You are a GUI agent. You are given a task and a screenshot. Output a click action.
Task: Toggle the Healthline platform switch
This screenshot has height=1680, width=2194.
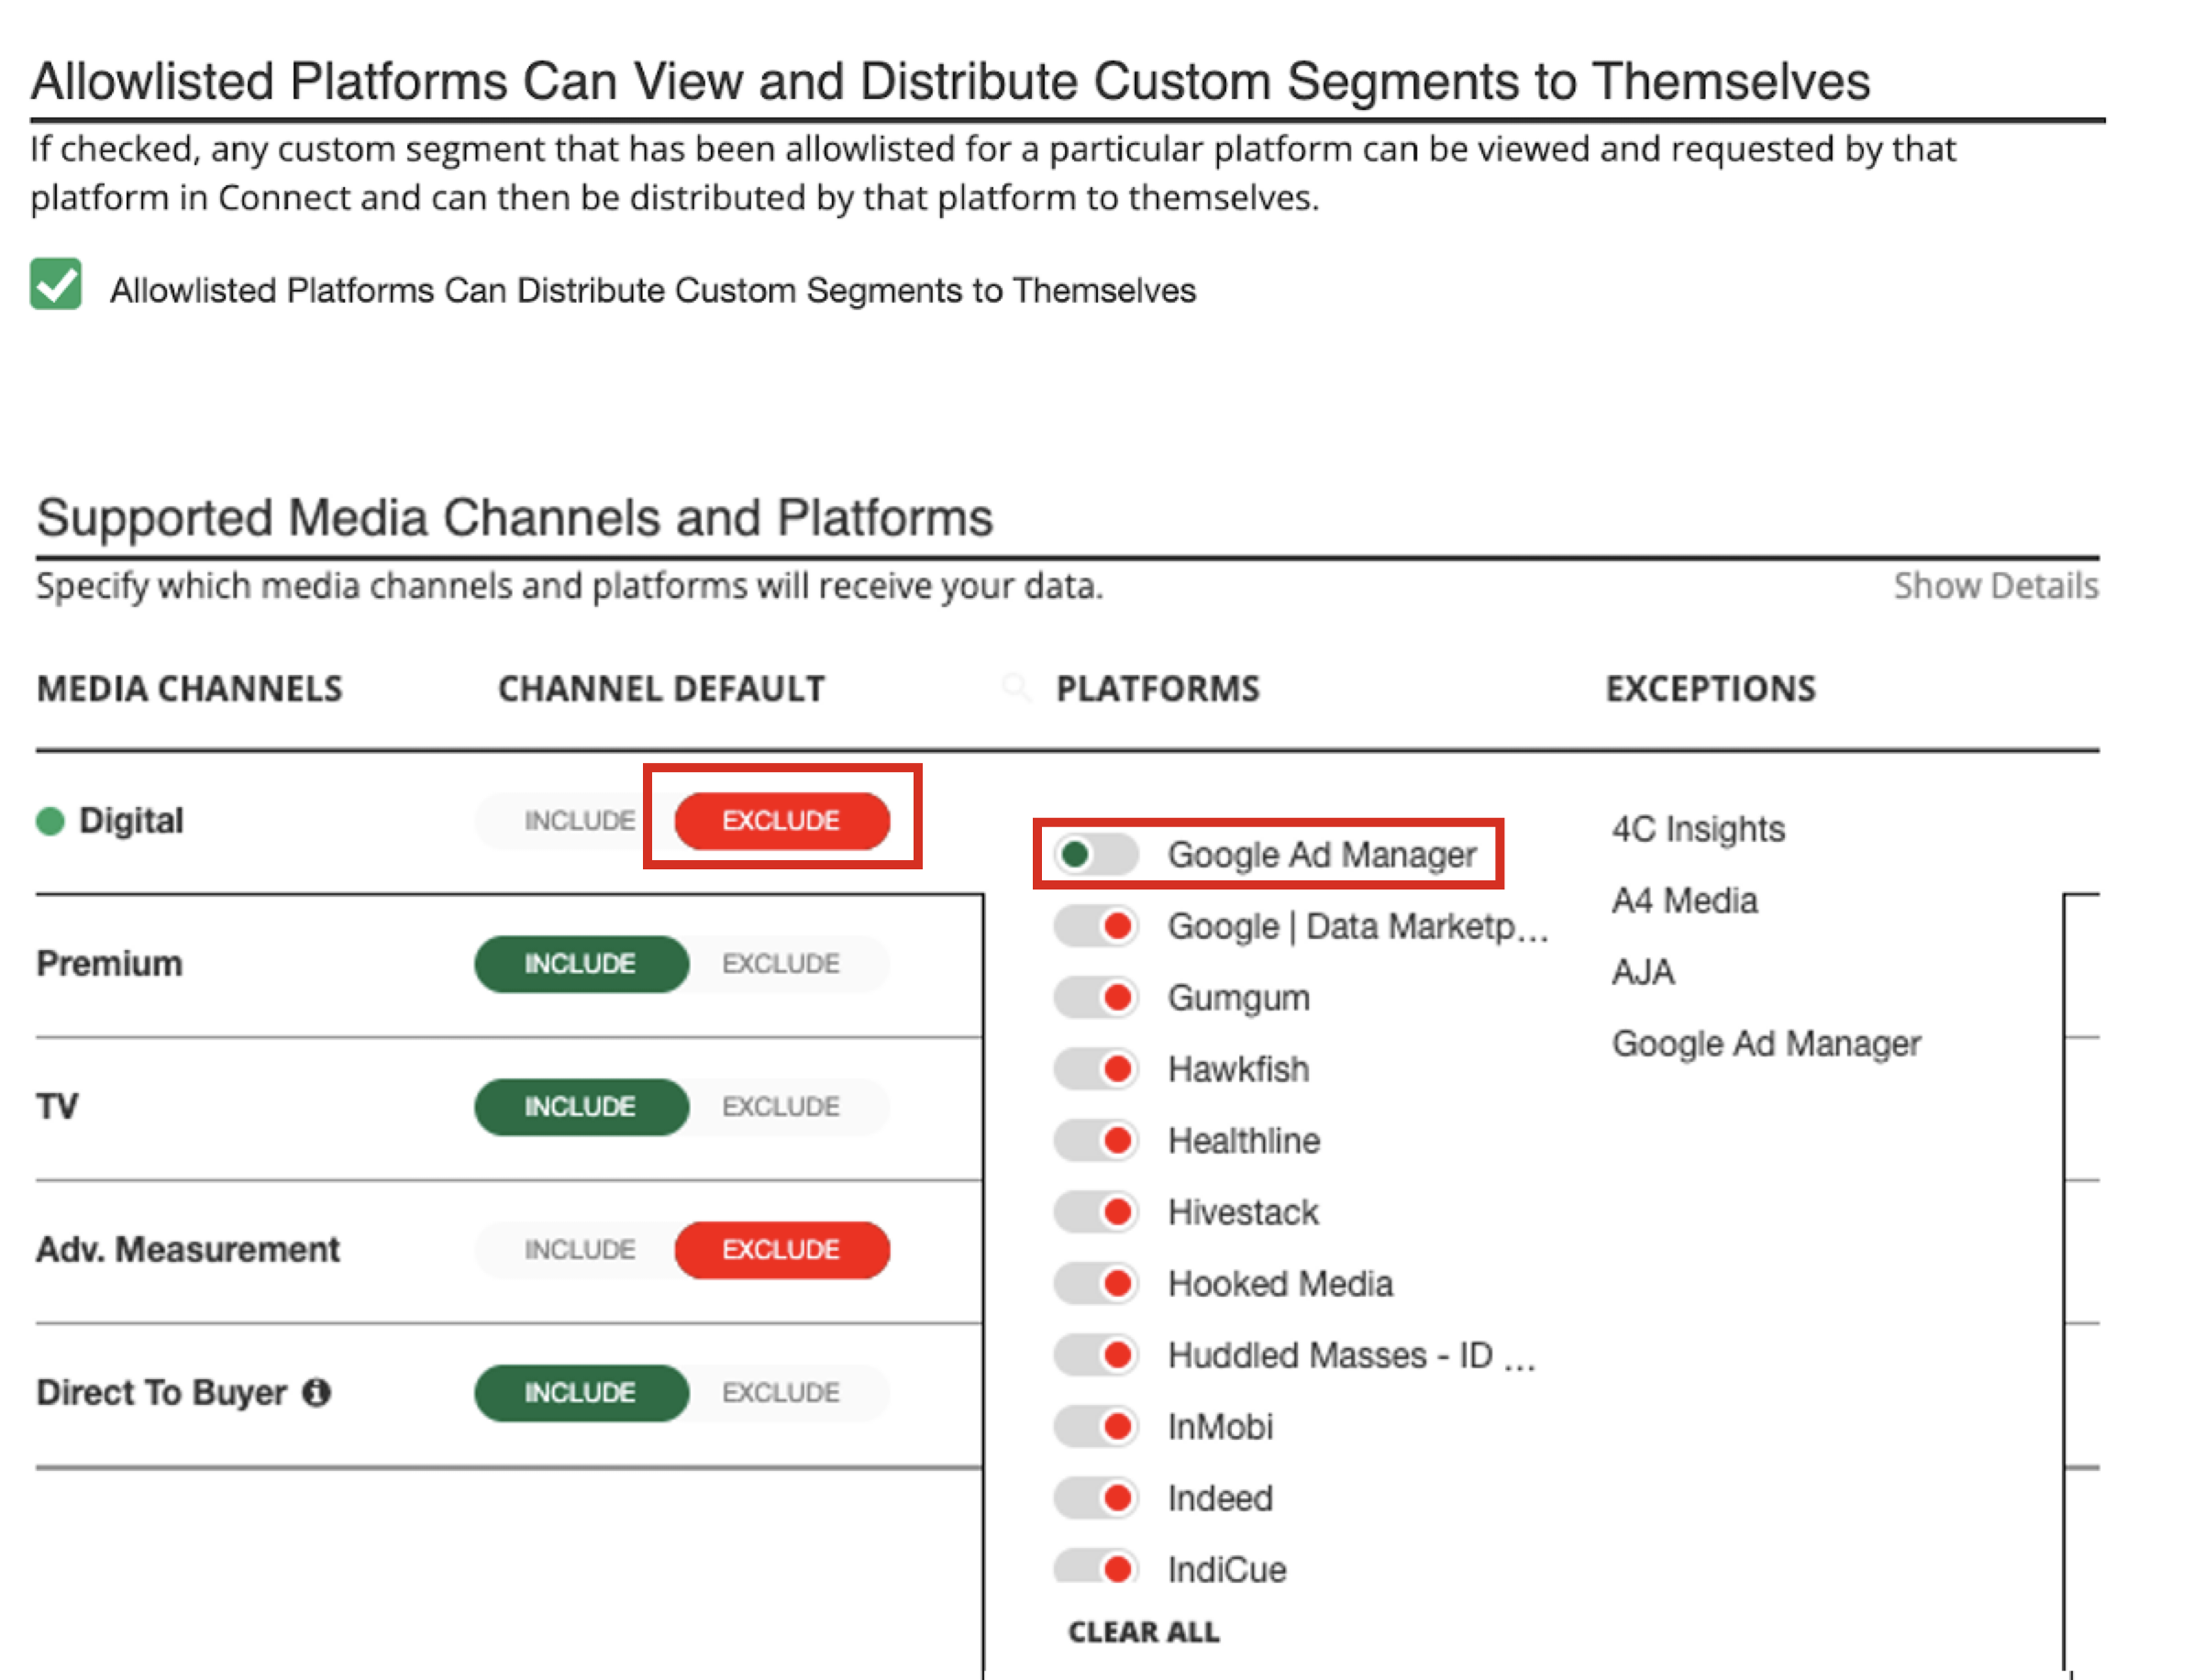[x=1096, y=1141]
